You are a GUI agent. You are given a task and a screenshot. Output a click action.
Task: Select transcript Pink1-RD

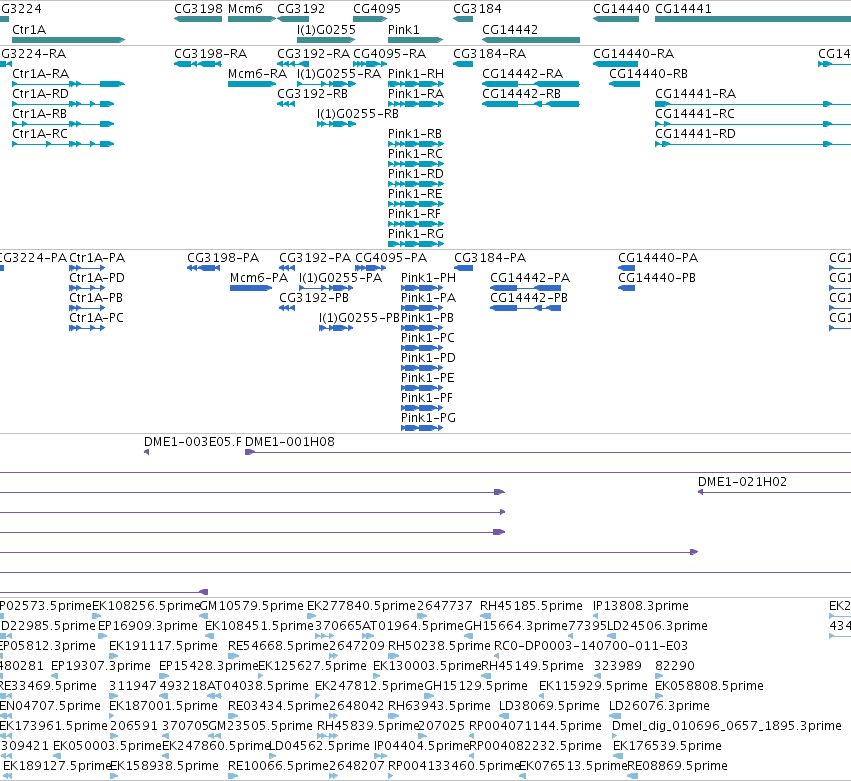pyautogui.click(x=416, y=184)
